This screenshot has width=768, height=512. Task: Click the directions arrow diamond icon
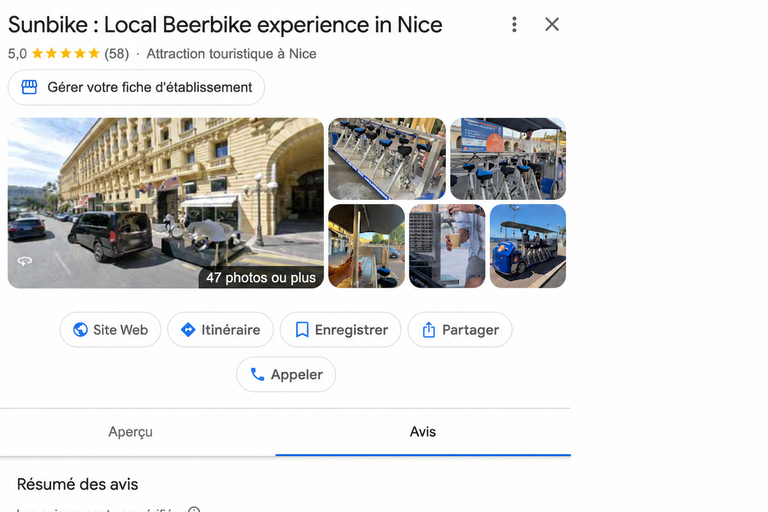pyautogui.click(x=188, y=330)
